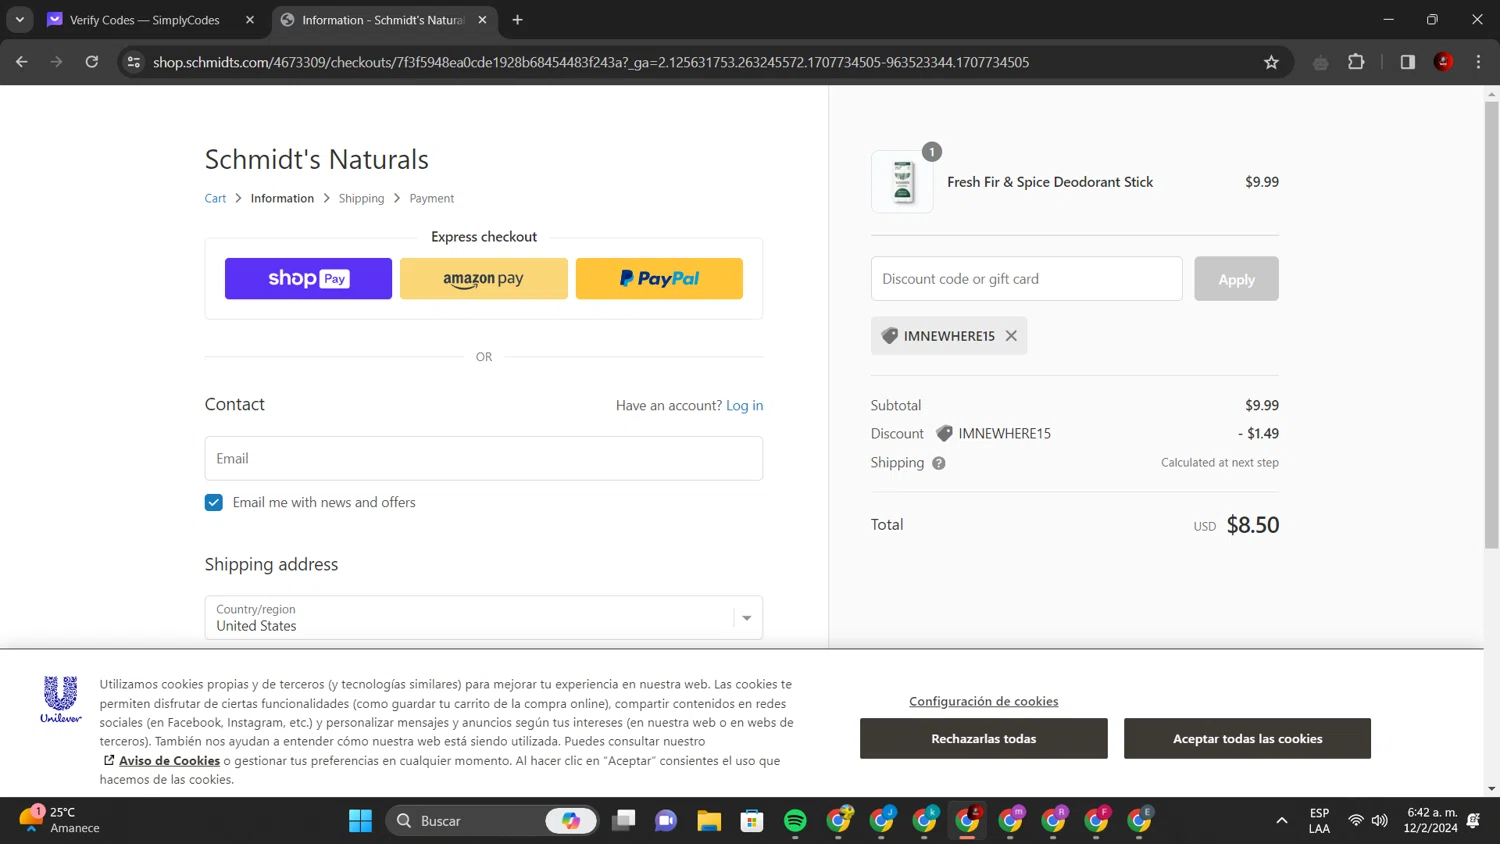Image resolution: width=1500 pixels, height=844 pixels.
Task: Open the Aviso de Cookies link
Action: (169, 760)
